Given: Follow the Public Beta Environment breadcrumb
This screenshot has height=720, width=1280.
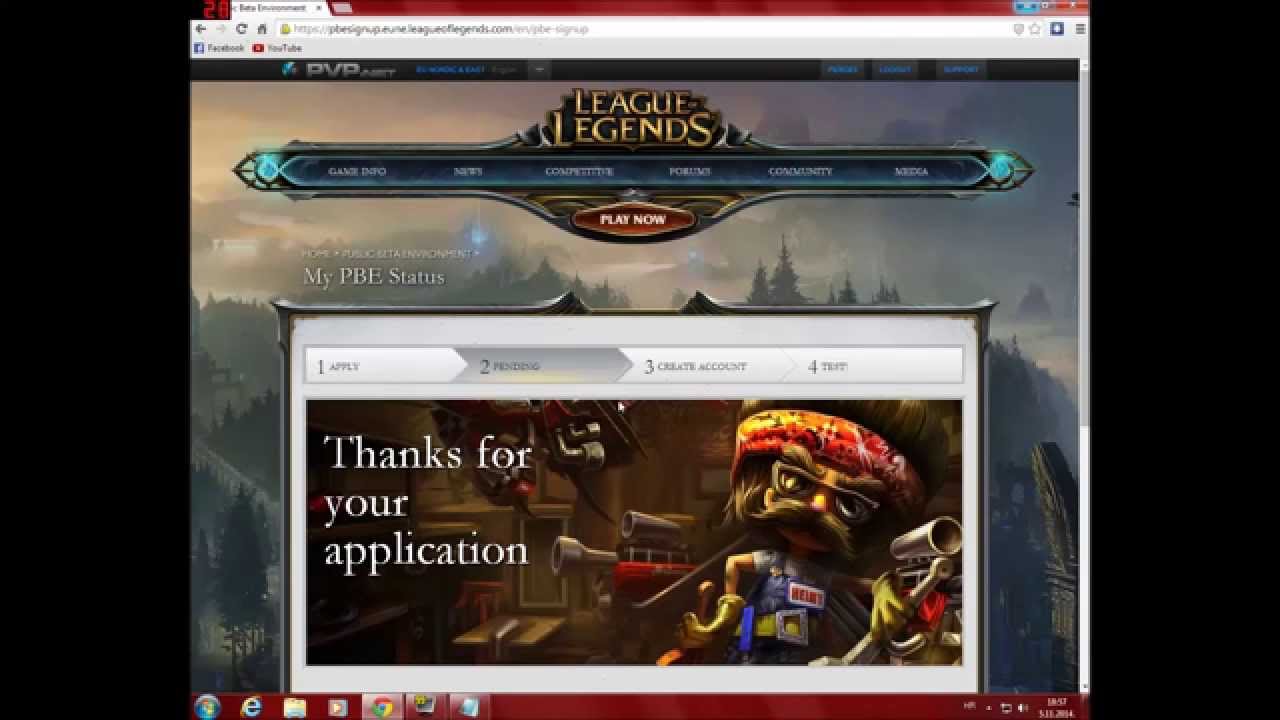Looking at the screenshot, I should pos(407,254).
